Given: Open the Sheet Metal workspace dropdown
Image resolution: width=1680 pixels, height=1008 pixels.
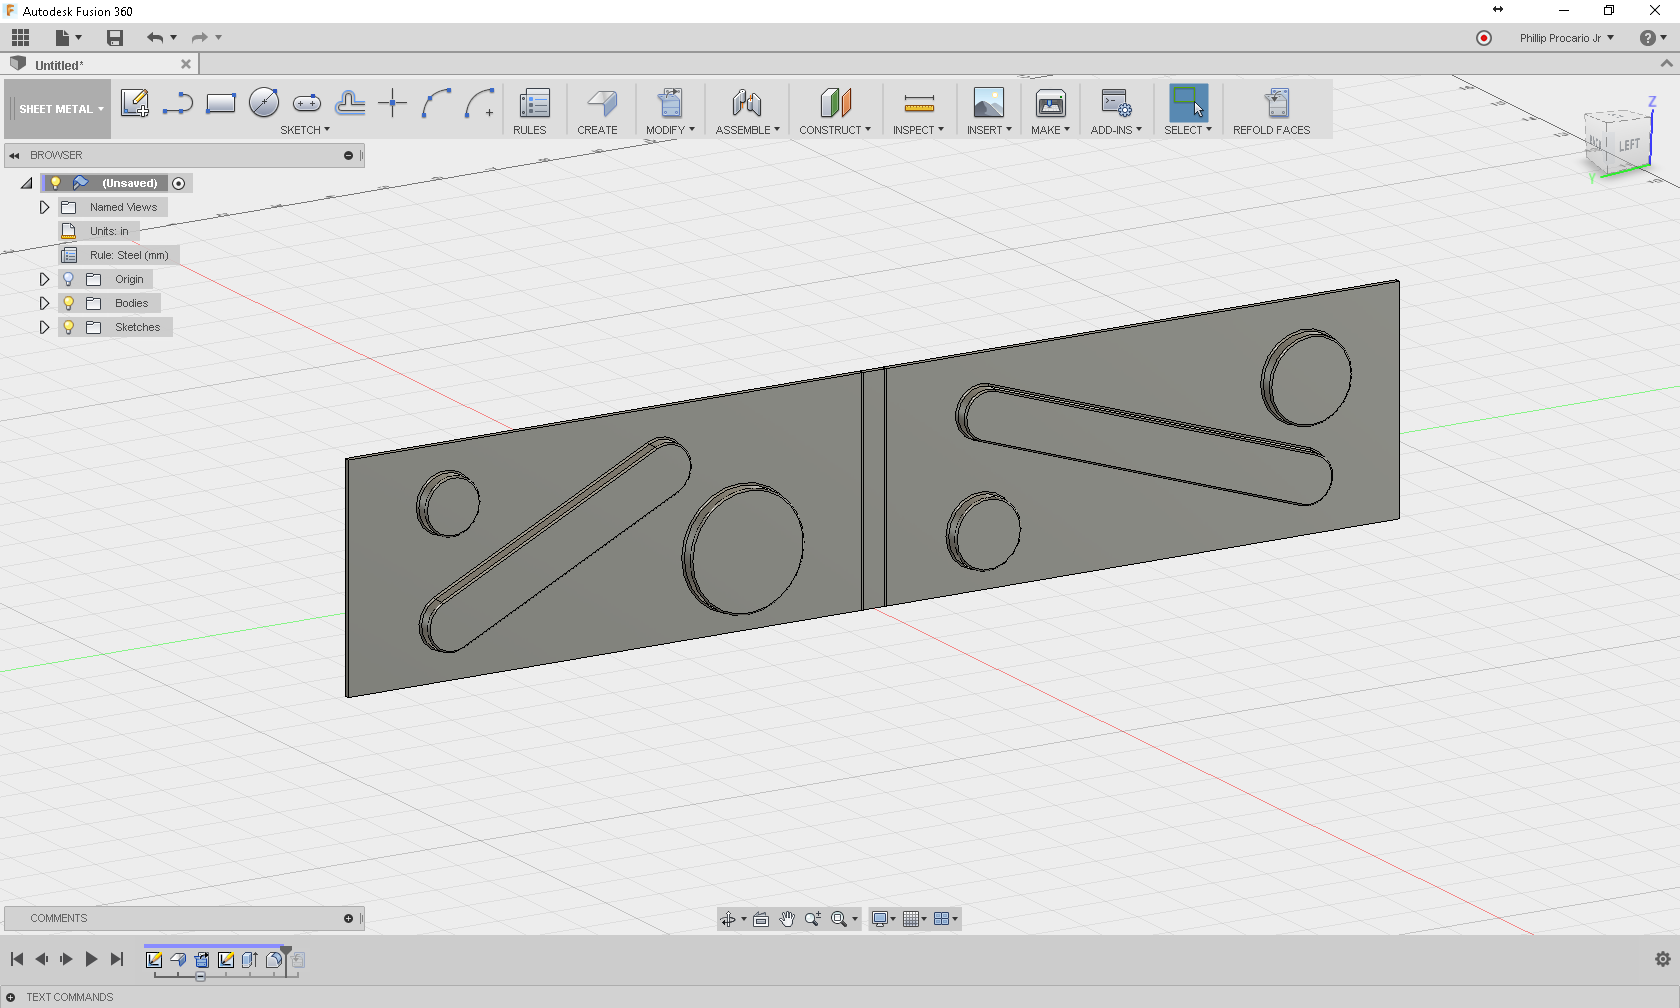Looking at the screenshot, I should pyautogui.click(x=59, y=109).
